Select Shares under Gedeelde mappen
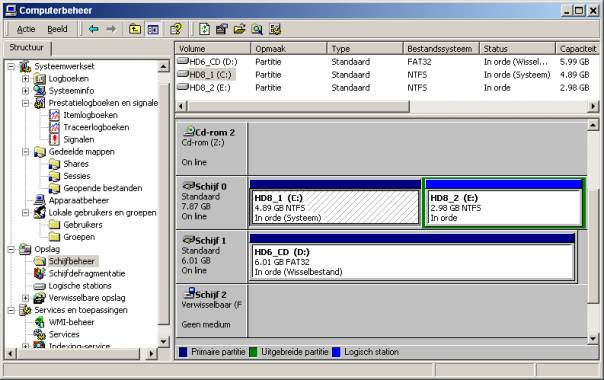 (76, 164)
